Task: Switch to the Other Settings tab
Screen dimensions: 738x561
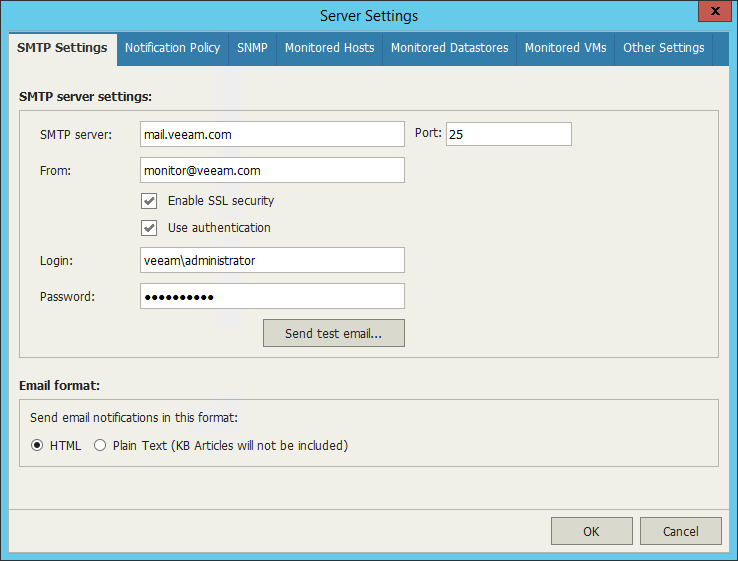Action: point(663,48)
